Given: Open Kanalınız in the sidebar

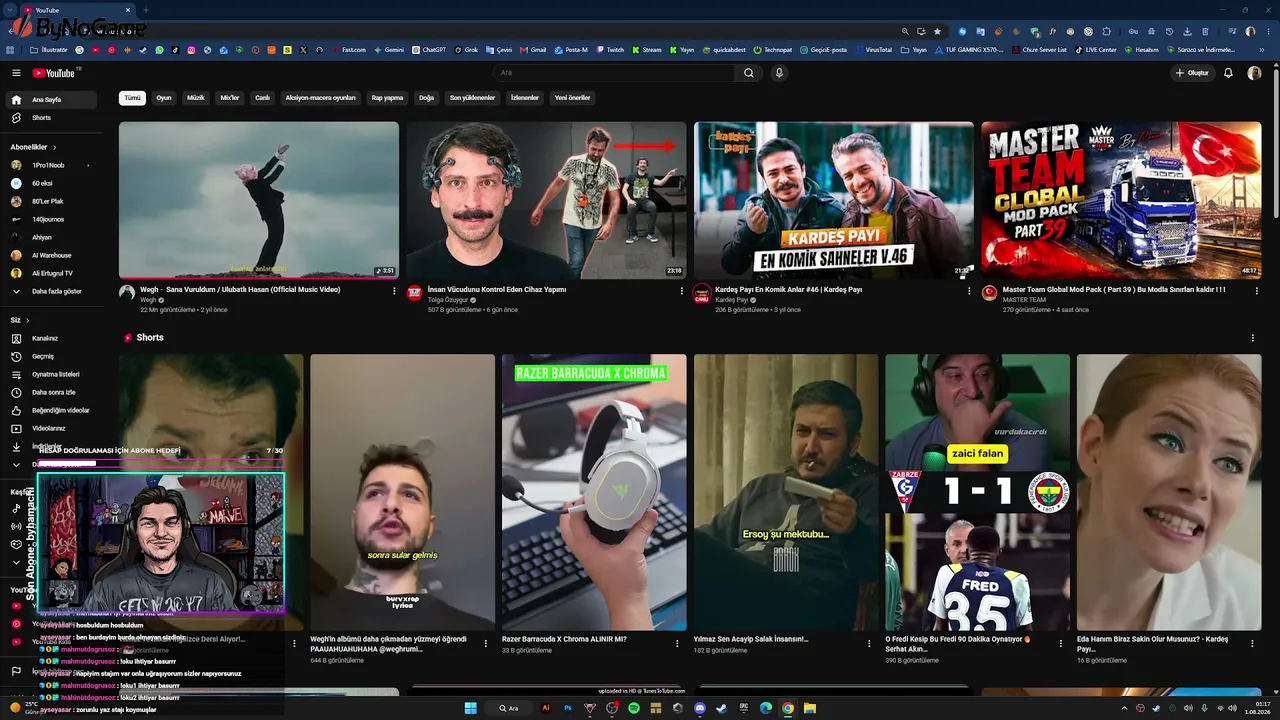Looking at the screenshot, I should (50, 338).
